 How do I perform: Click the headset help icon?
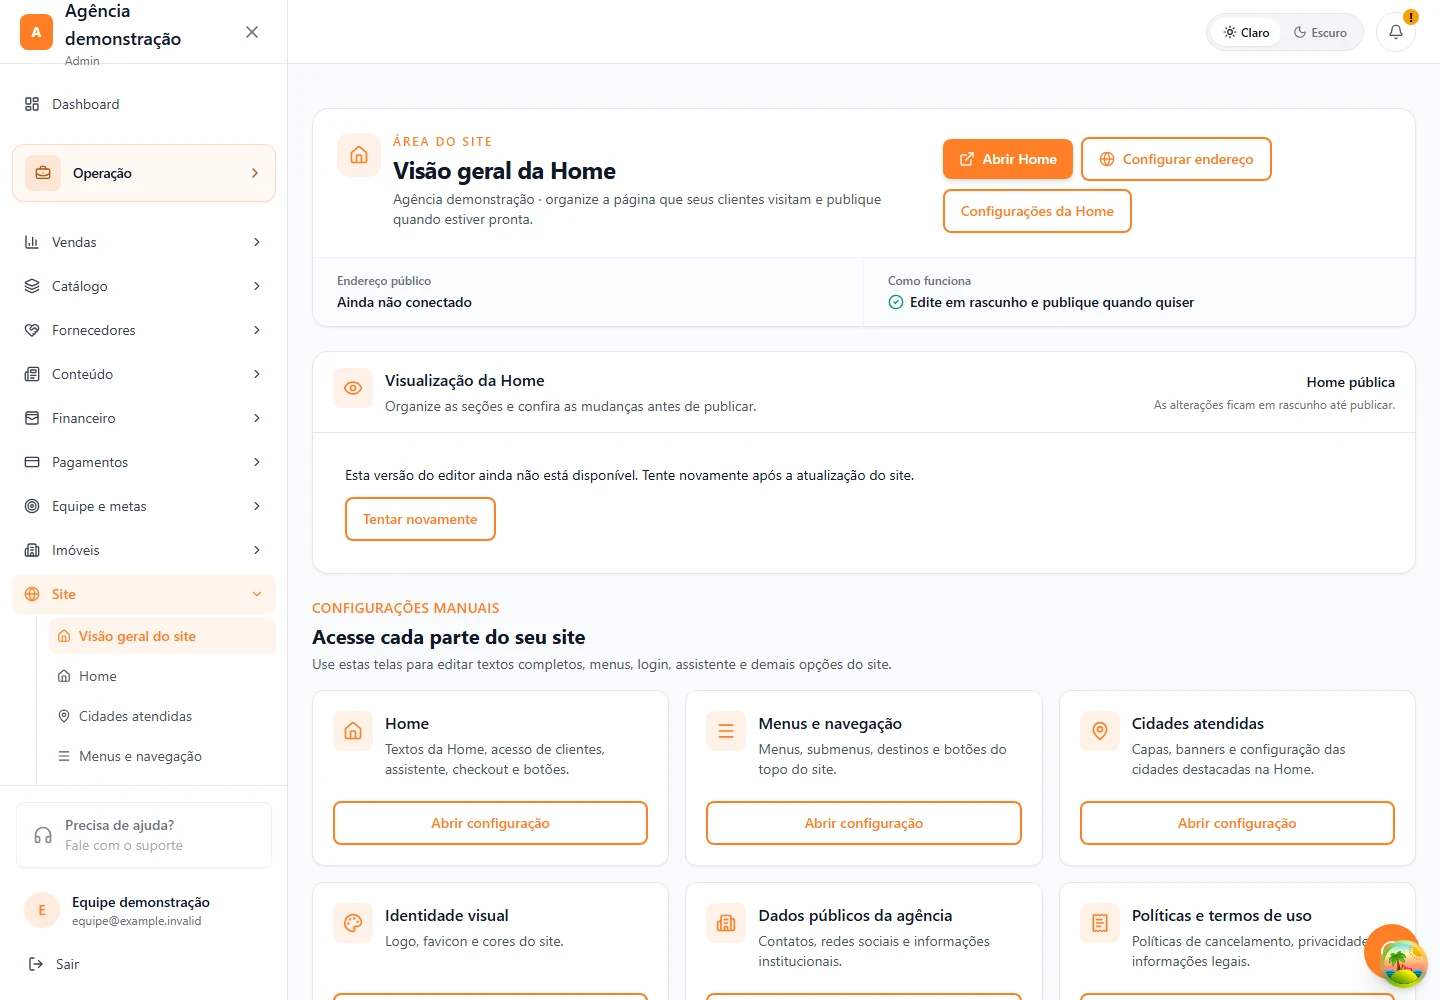click(43, 835)
